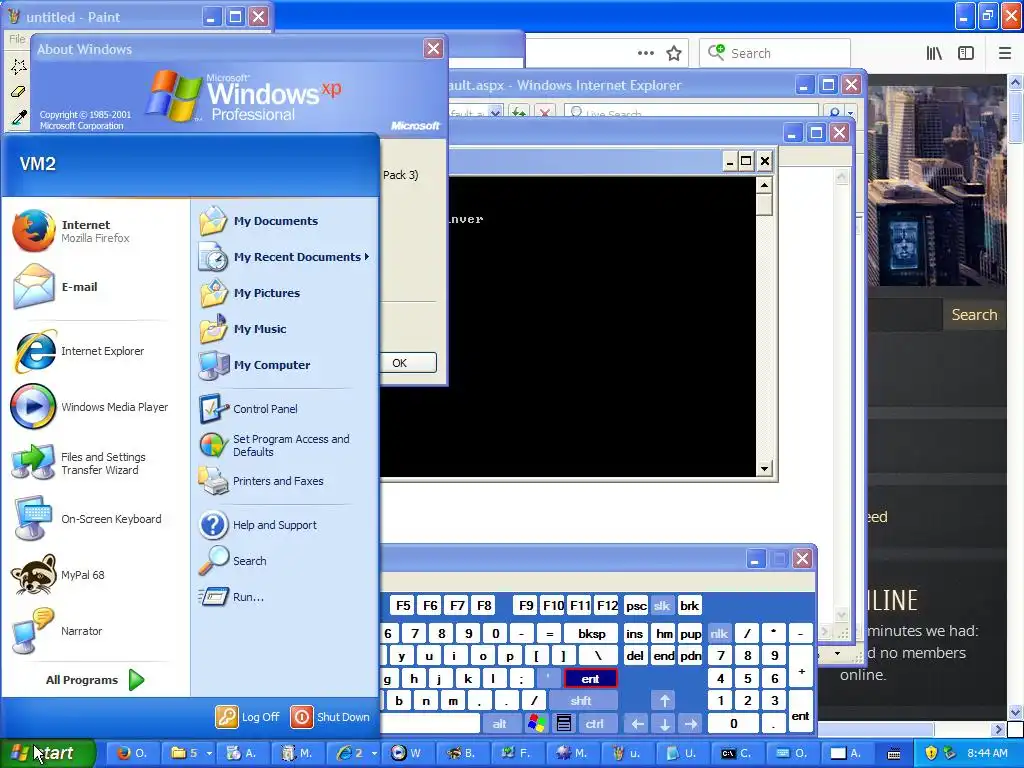The width and height of the screenshot is (1024, 768).
Task: Open Printers and Faxes
Action: [261, 481]
